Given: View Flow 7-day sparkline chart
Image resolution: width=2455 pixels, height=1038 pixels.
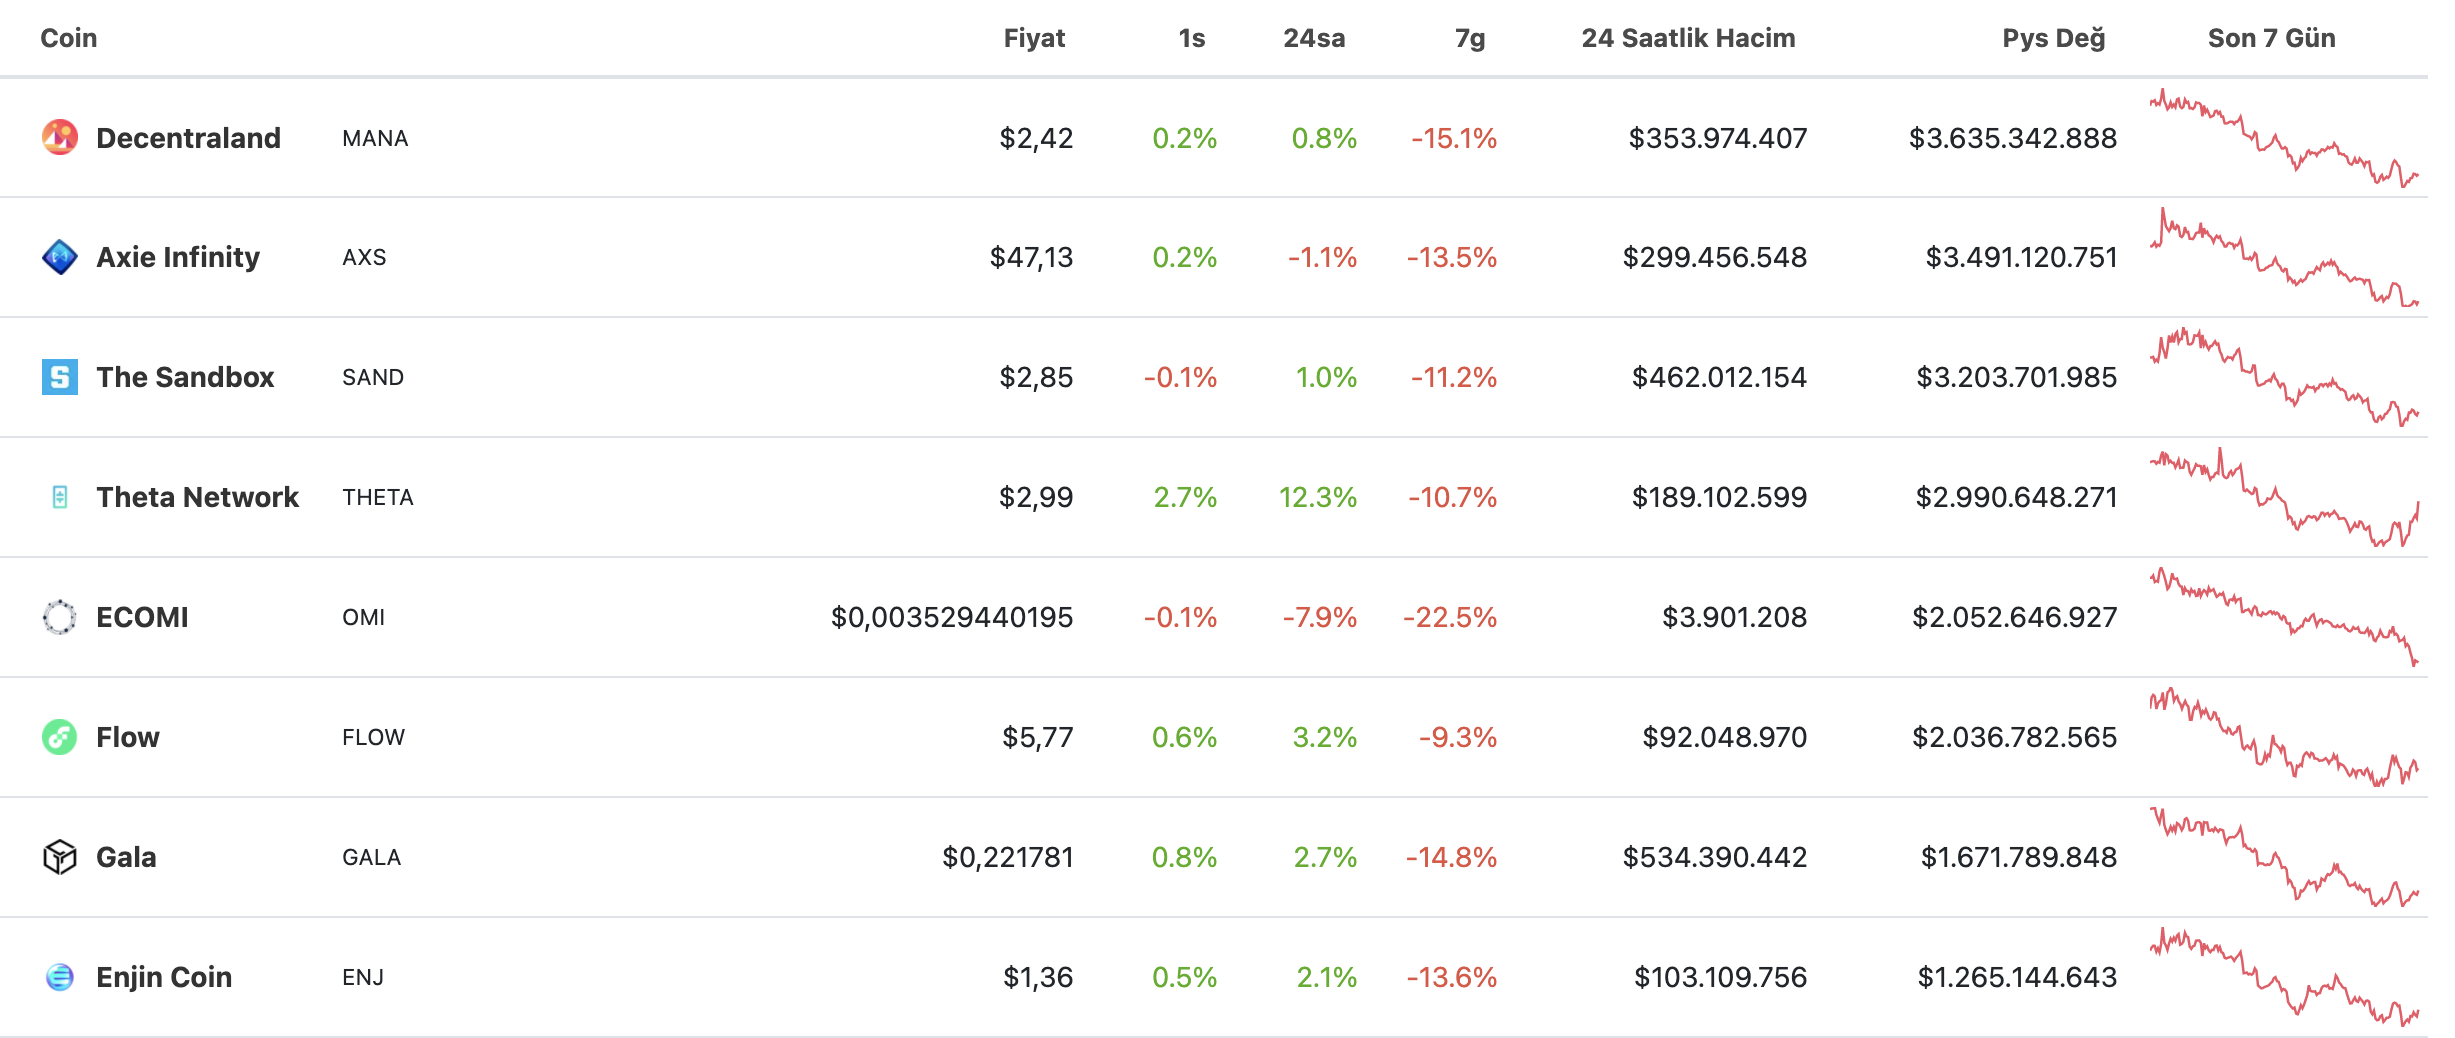Looking at the screenshot, I should (2284, 737).
